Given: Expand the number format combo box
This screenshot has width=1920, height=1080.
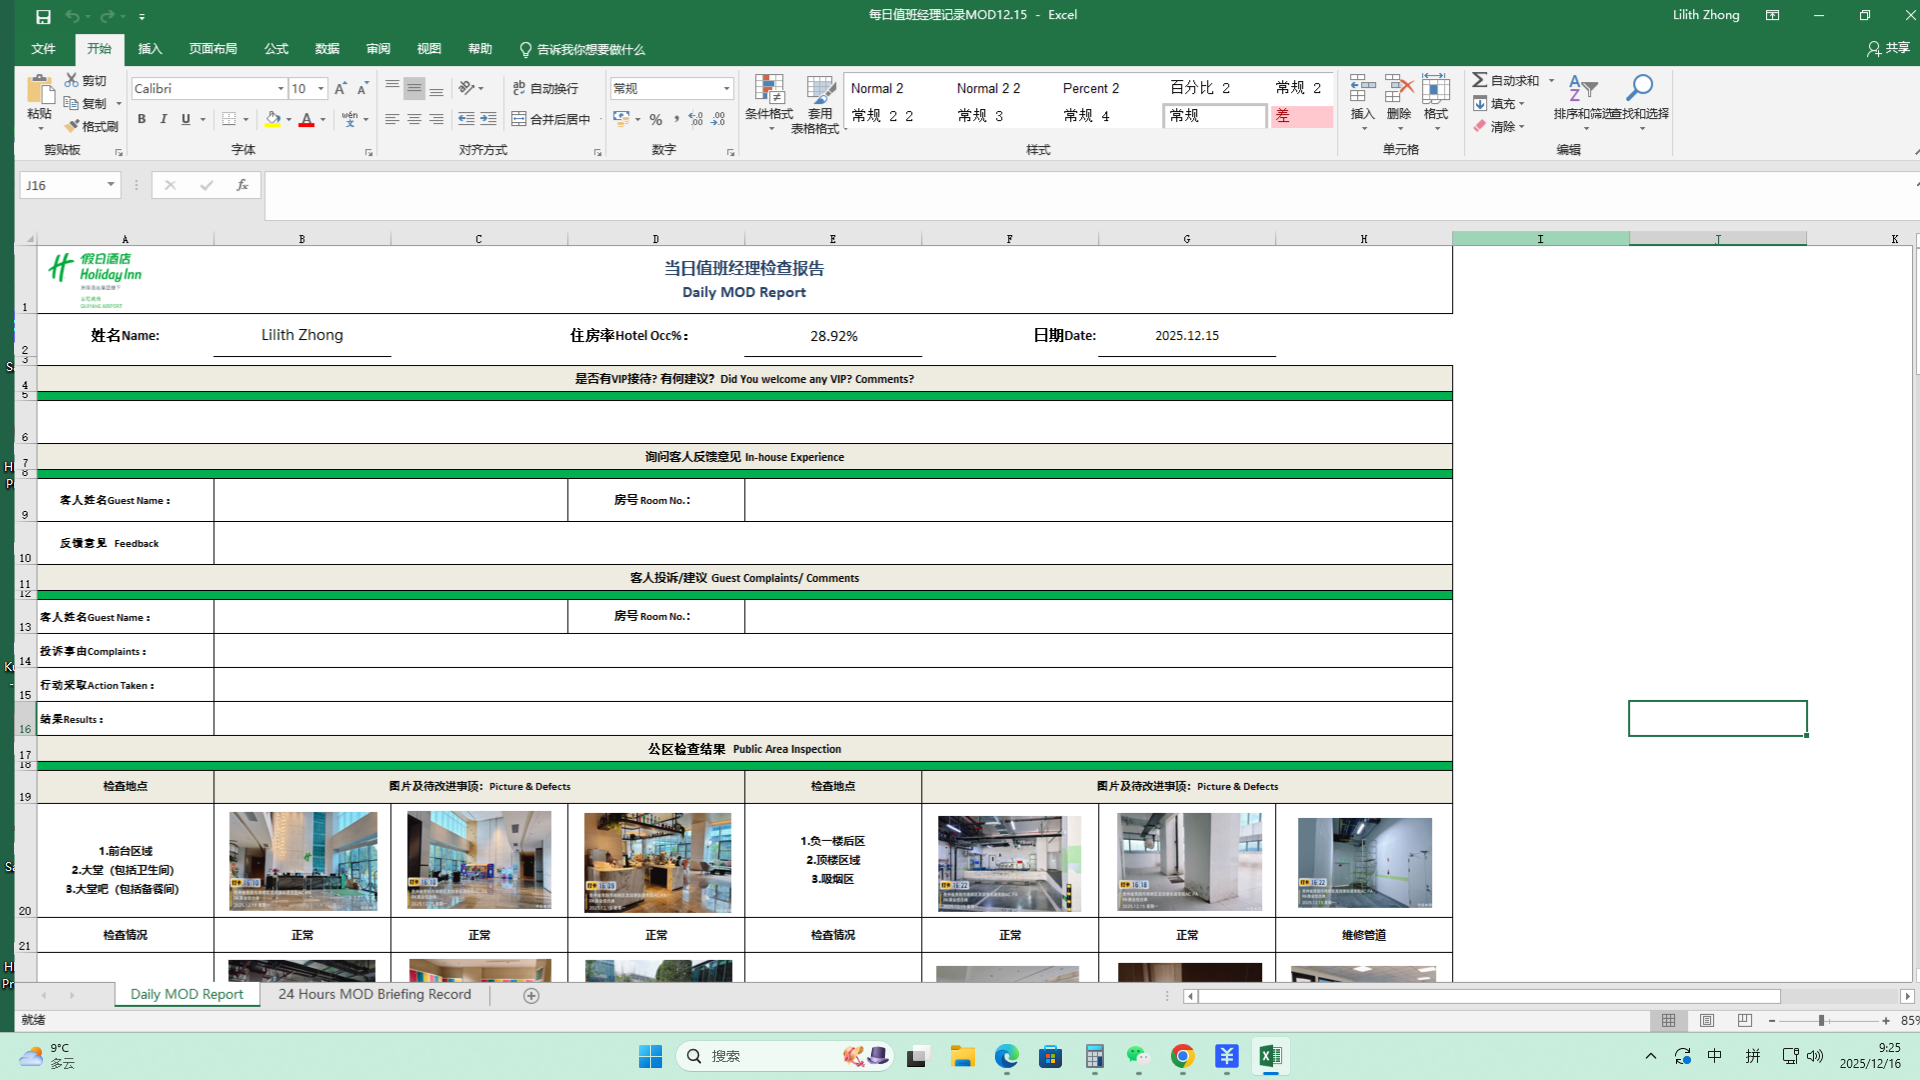Looking at the screenshot, I should point(727,89).
